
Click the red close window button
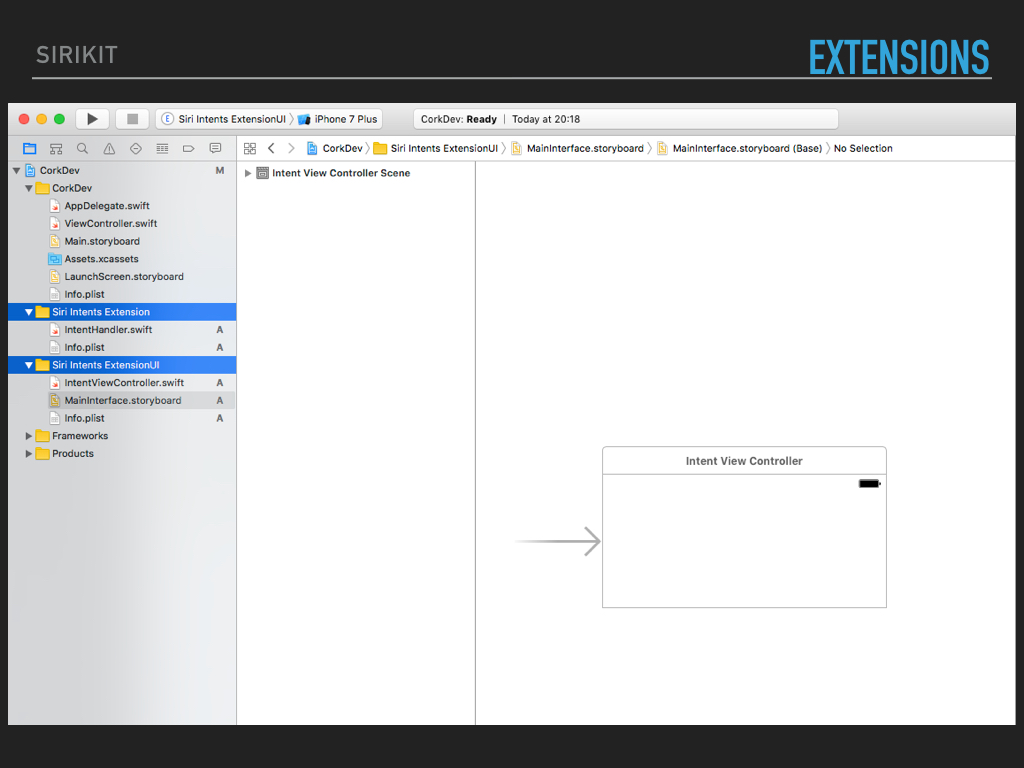point(24,119)
